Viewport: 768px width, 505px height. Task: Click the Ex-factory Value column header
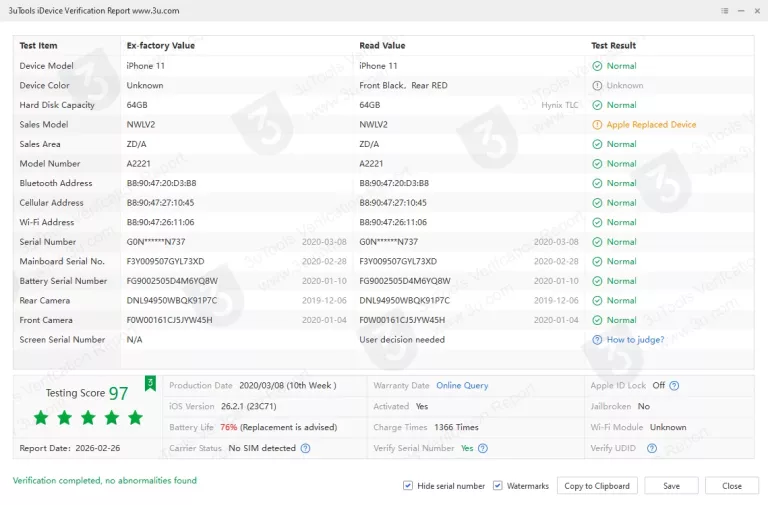click(x=161, y=46)
